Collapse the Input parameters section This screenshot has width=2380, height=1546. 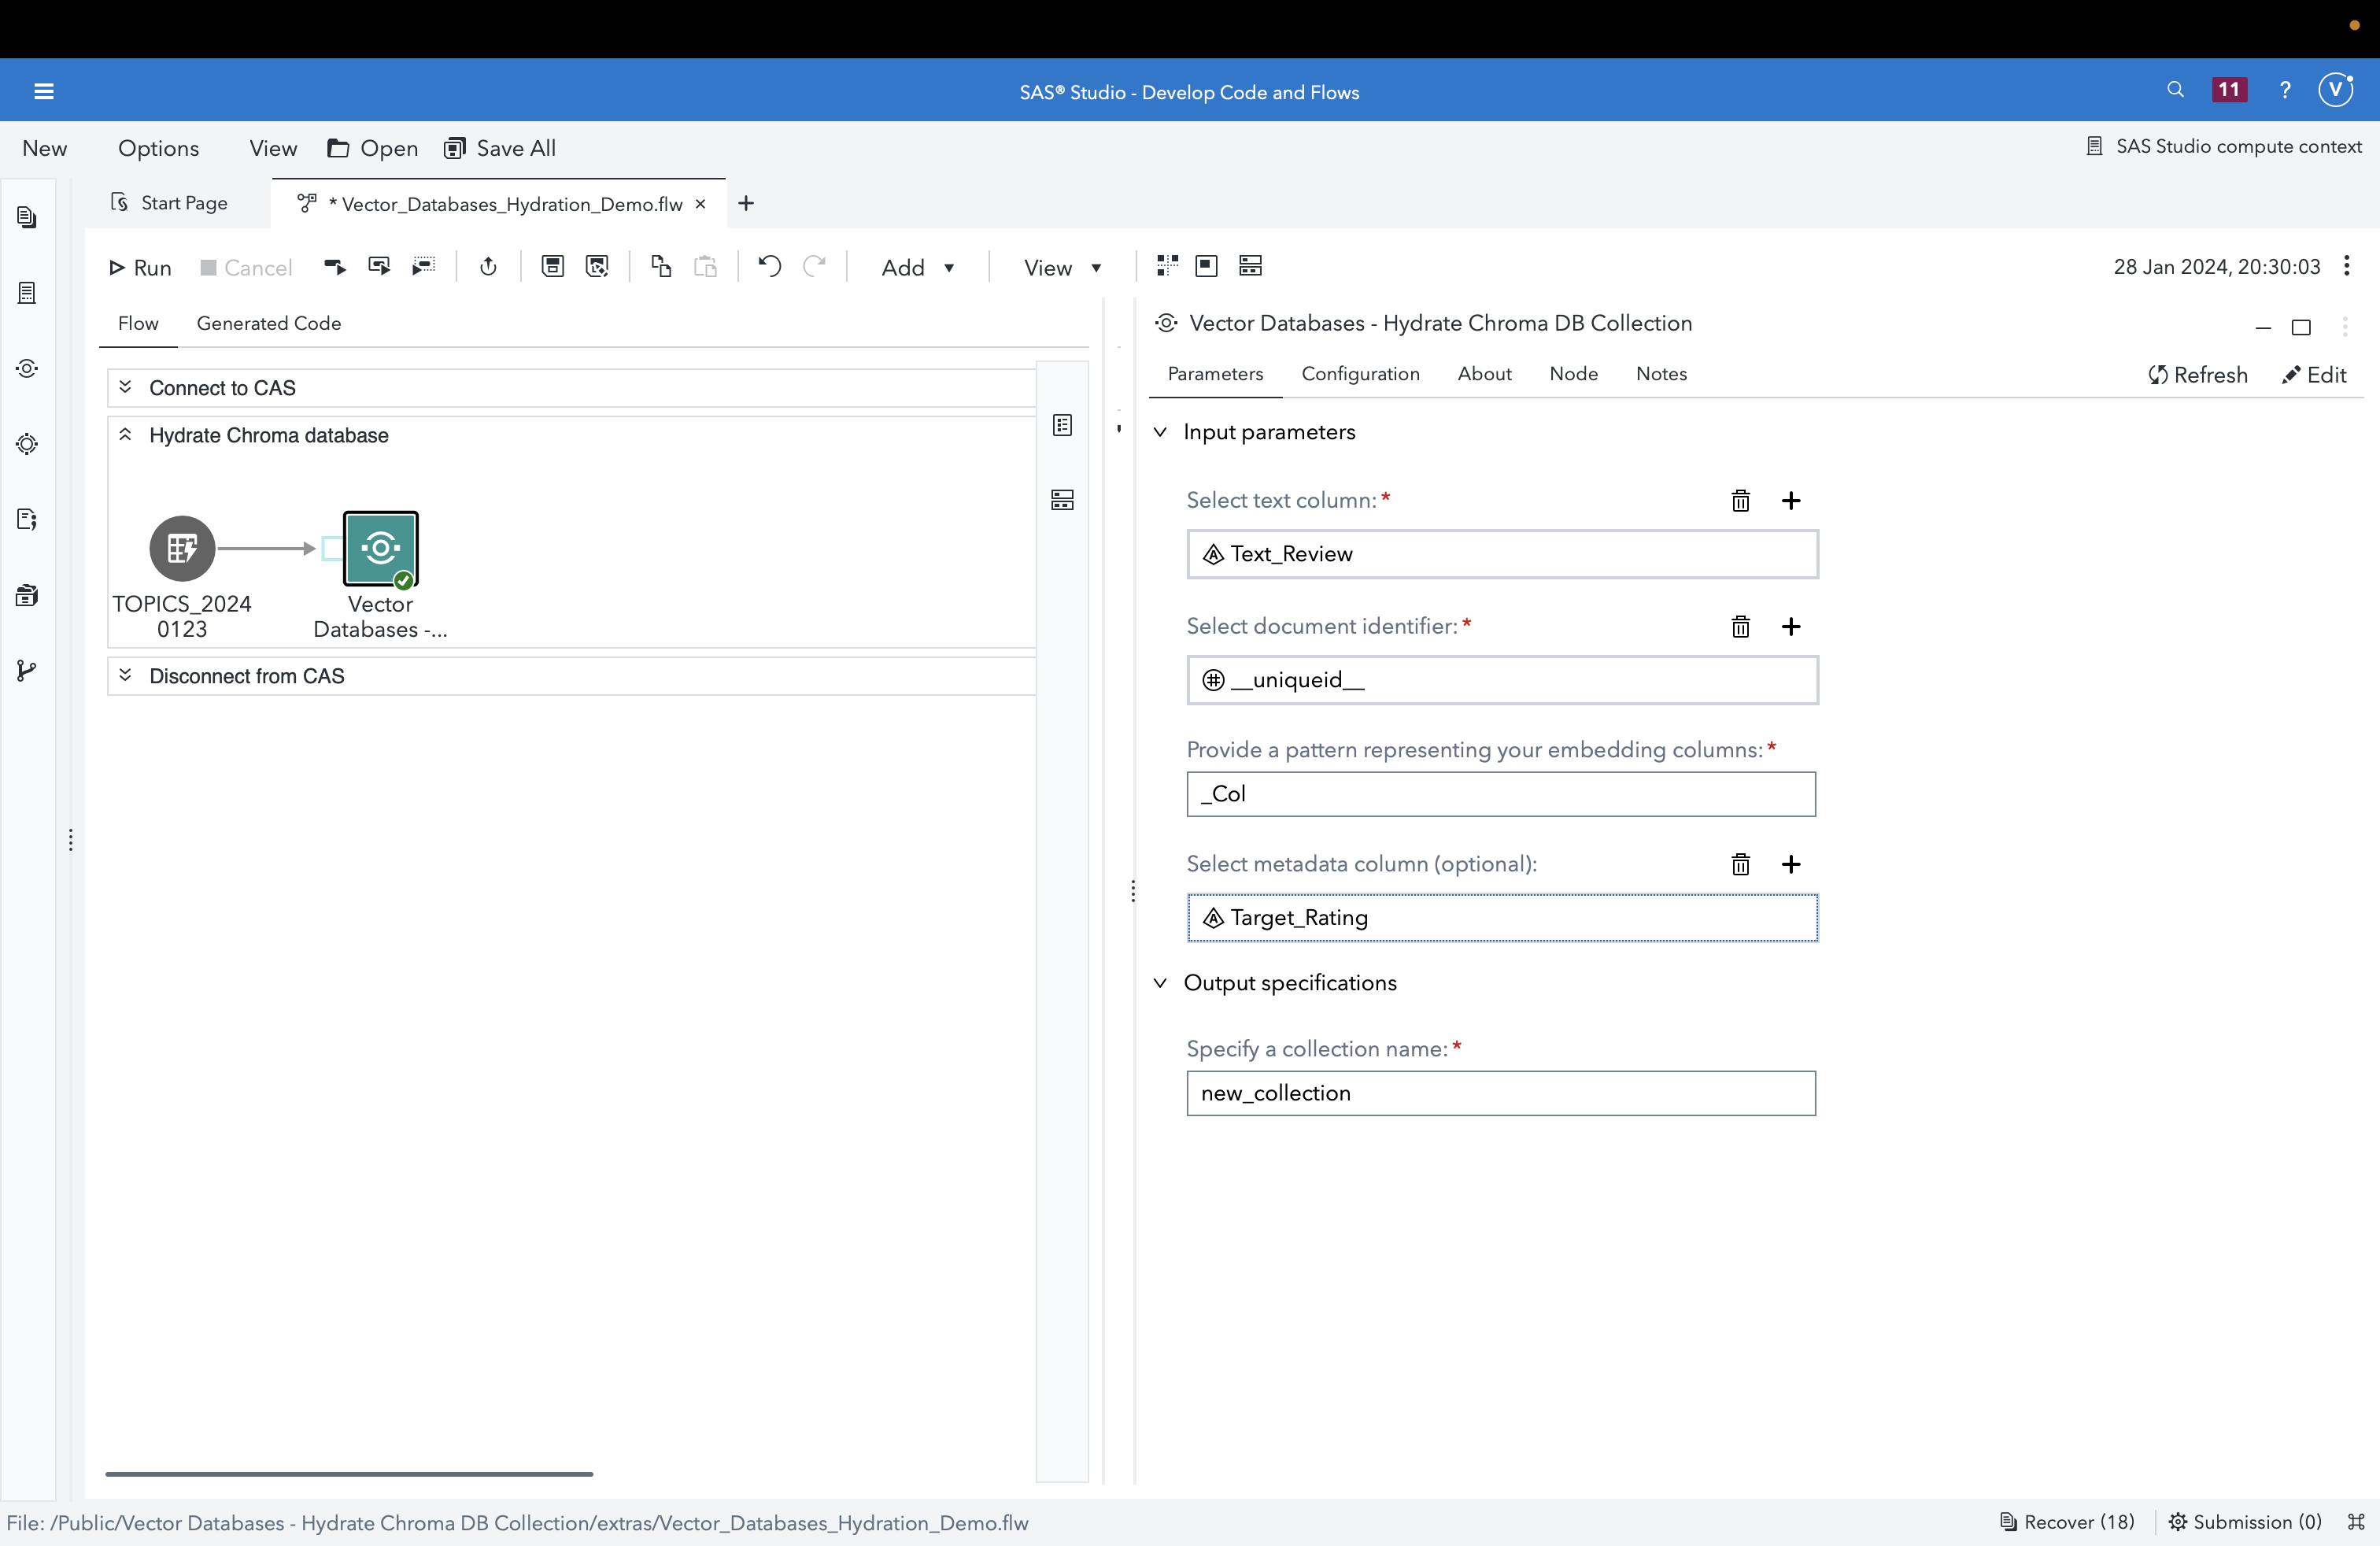[x=1160, y=432]
